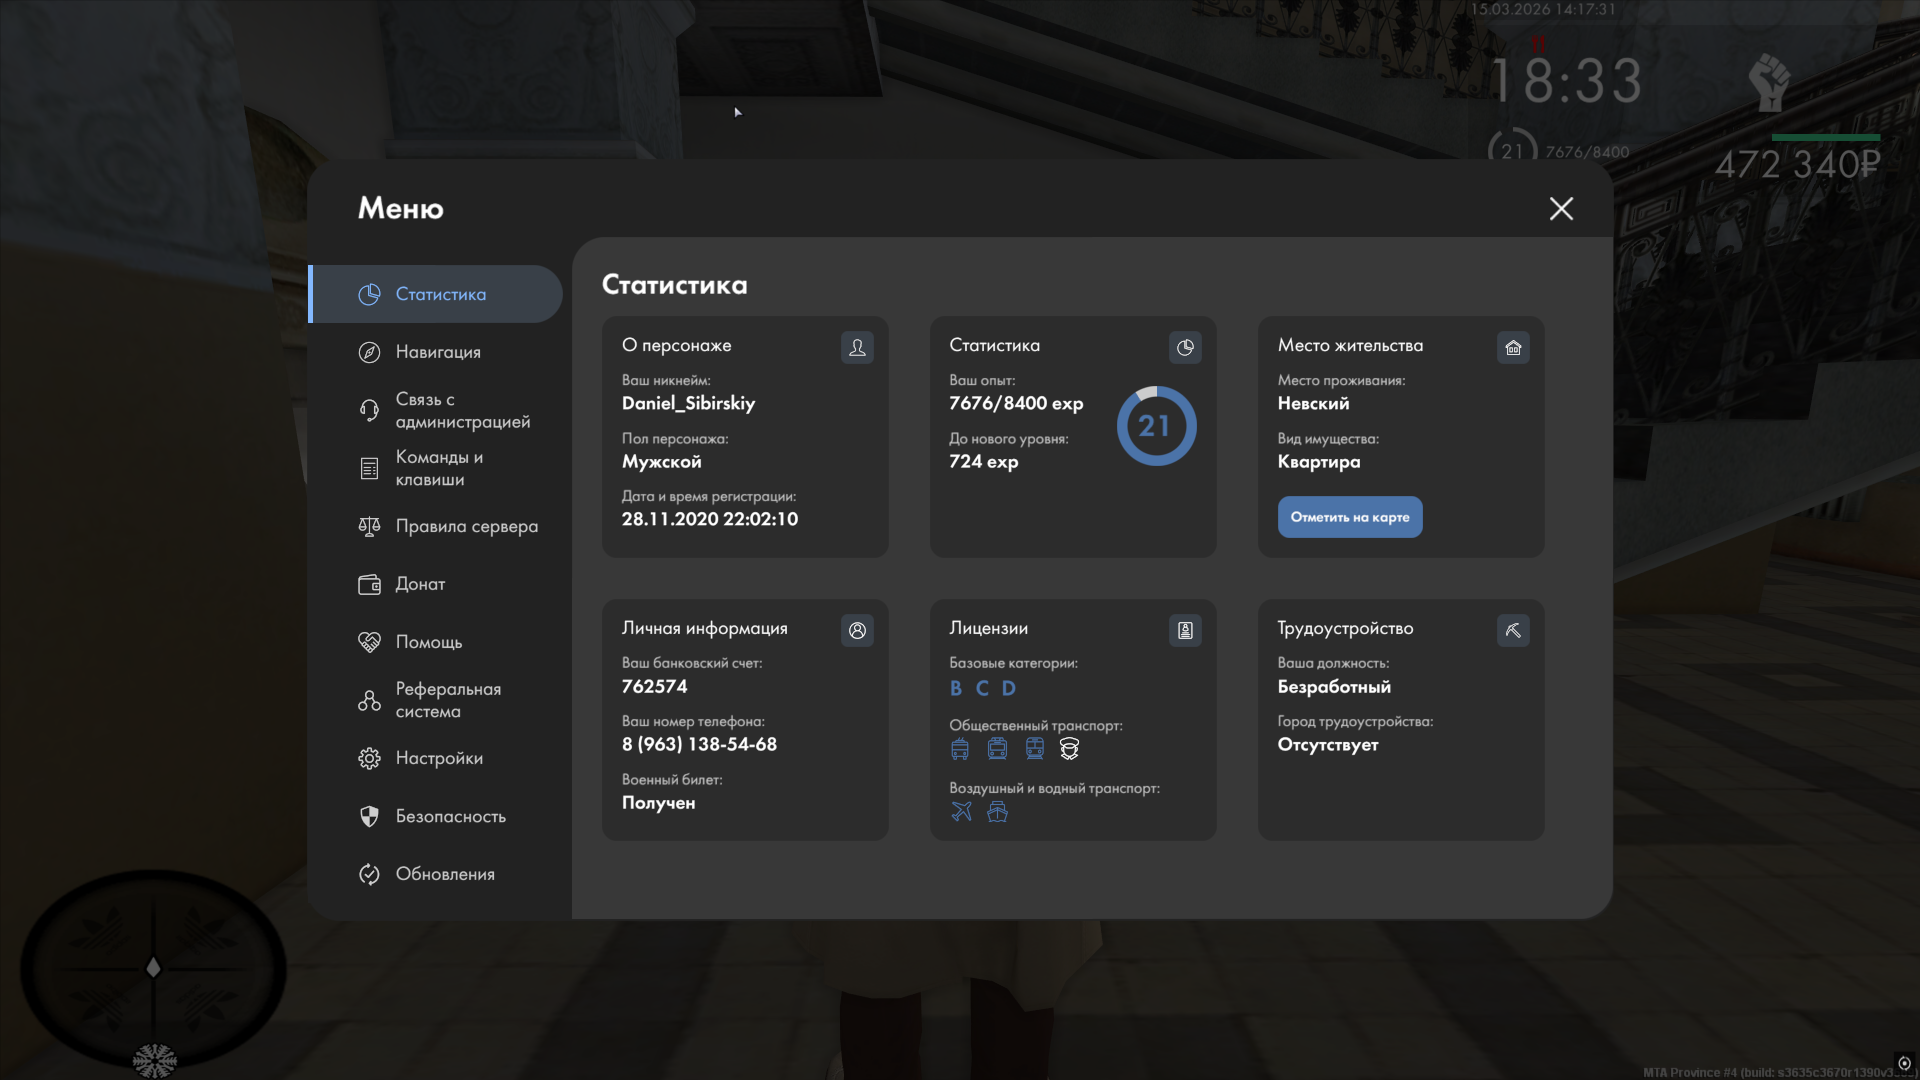Open the Настройки menu section
The width and height of the screenshot is (1920, 1080).
click(x=438, y=758)
